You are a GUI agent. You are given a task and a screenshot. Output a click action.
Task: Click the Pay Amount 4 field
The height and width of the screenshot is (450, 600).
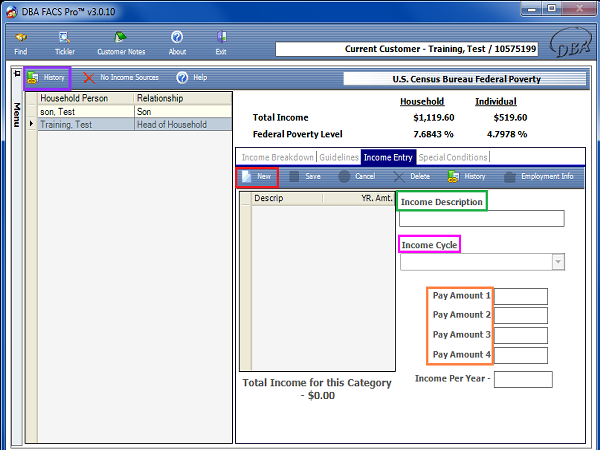pos(521,355)
